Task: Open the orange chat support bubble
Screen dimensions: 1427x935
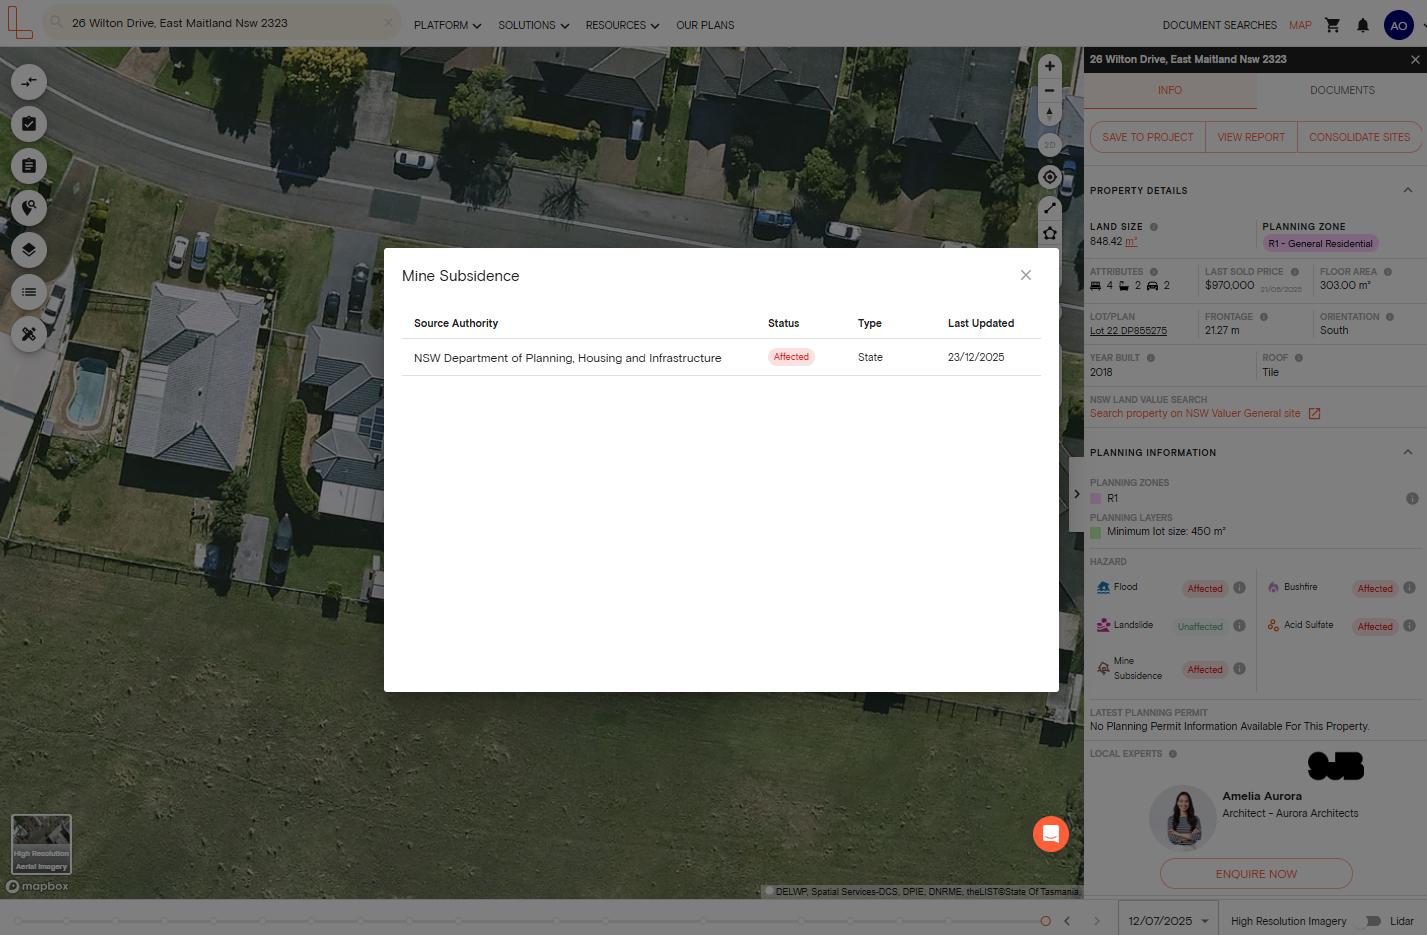Action: pyautogui.click(x=1051, y=834)
